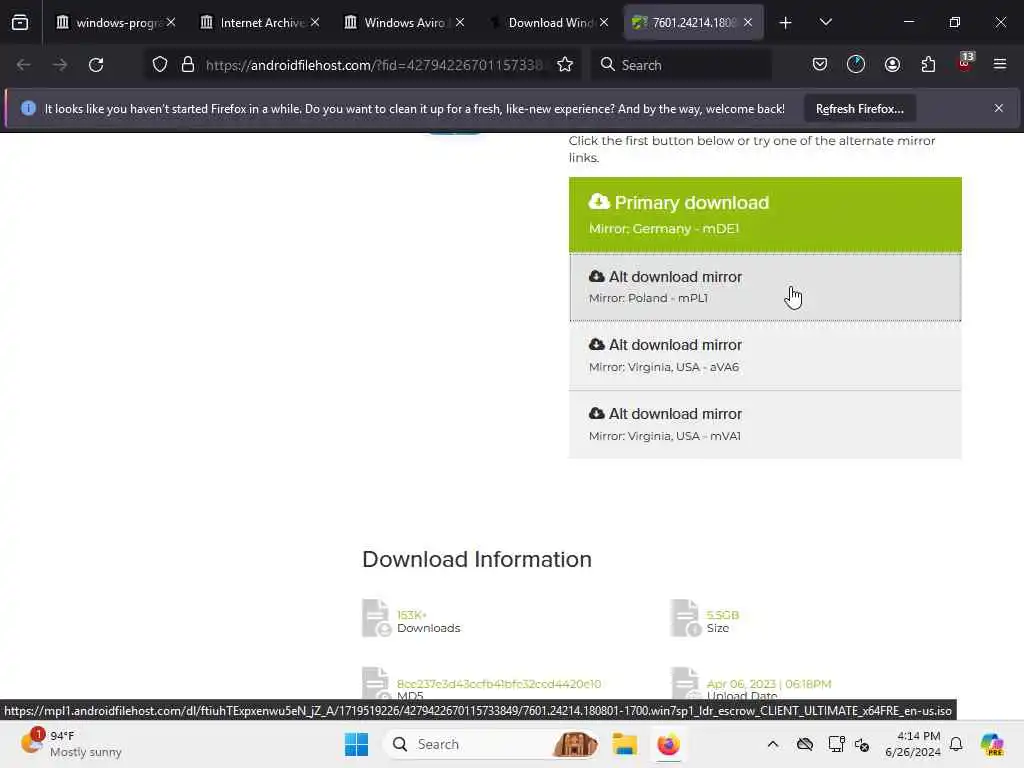Close the windows-progr… tab

click(x=171, y=23)
